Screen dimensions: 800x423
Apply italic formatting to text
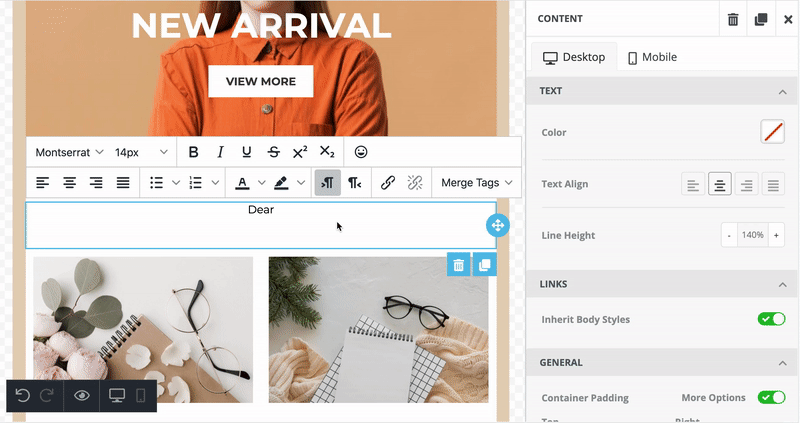(x=220, y=152)
